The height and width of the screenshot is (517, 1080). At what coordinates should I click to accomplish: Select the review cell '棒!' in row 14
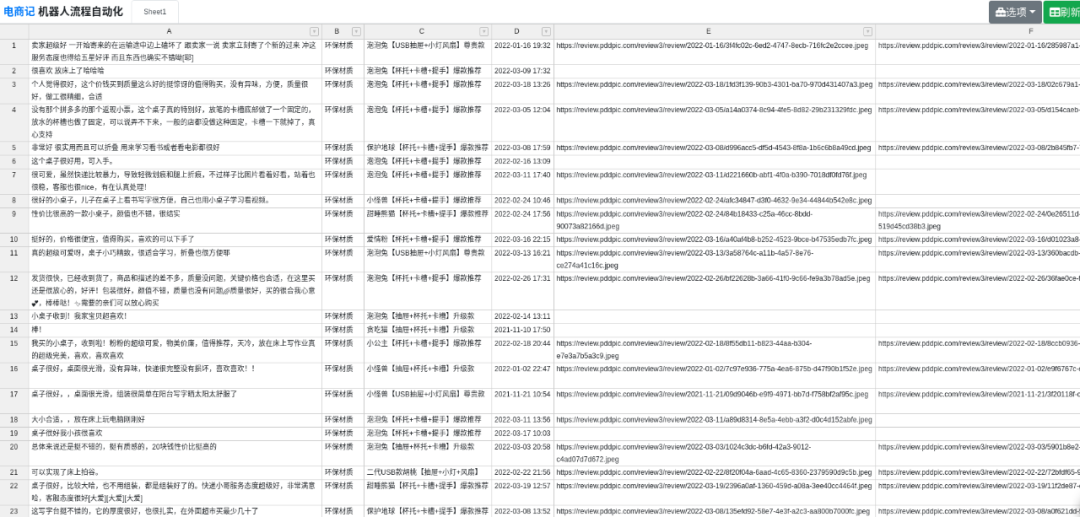coord(175,329)
